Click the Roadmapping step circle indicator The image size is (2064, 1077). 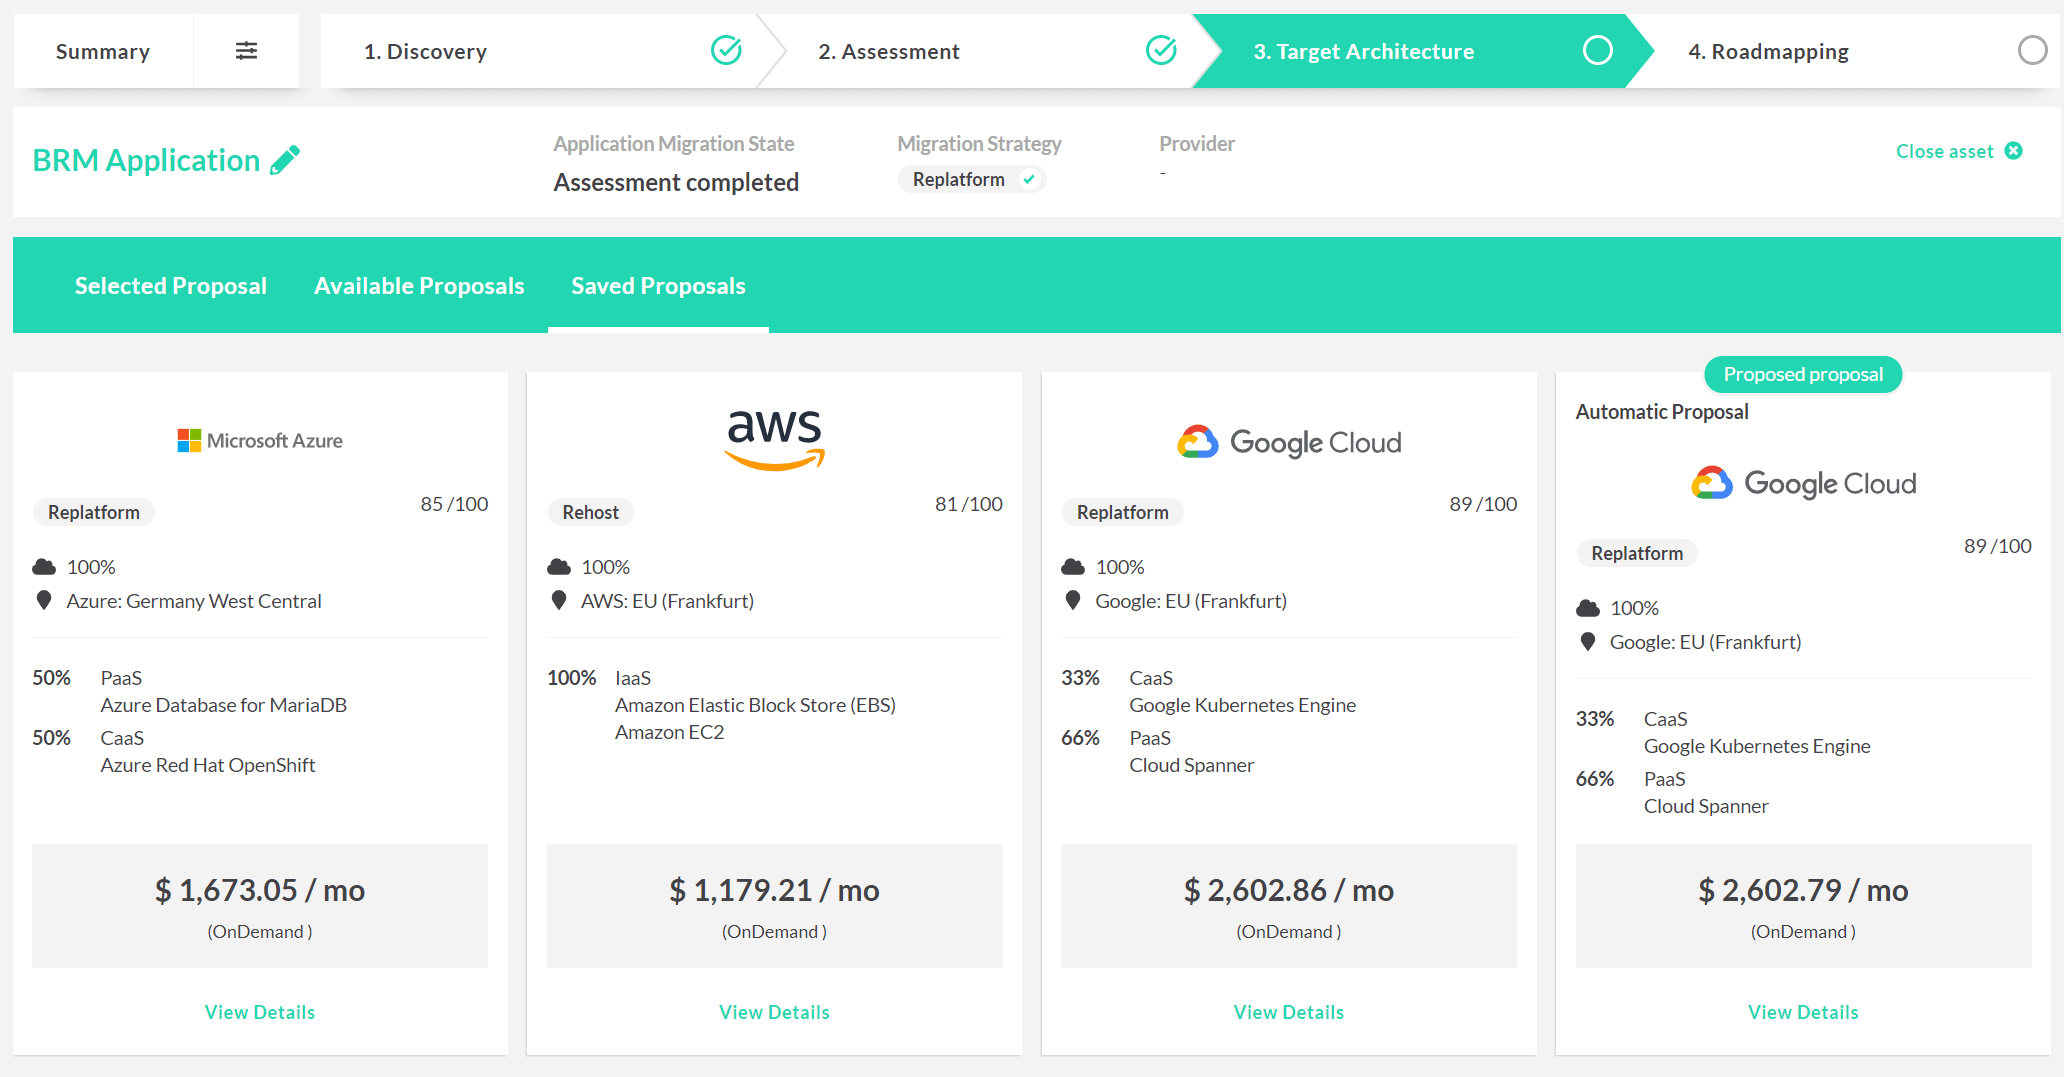click(2033, 50)
